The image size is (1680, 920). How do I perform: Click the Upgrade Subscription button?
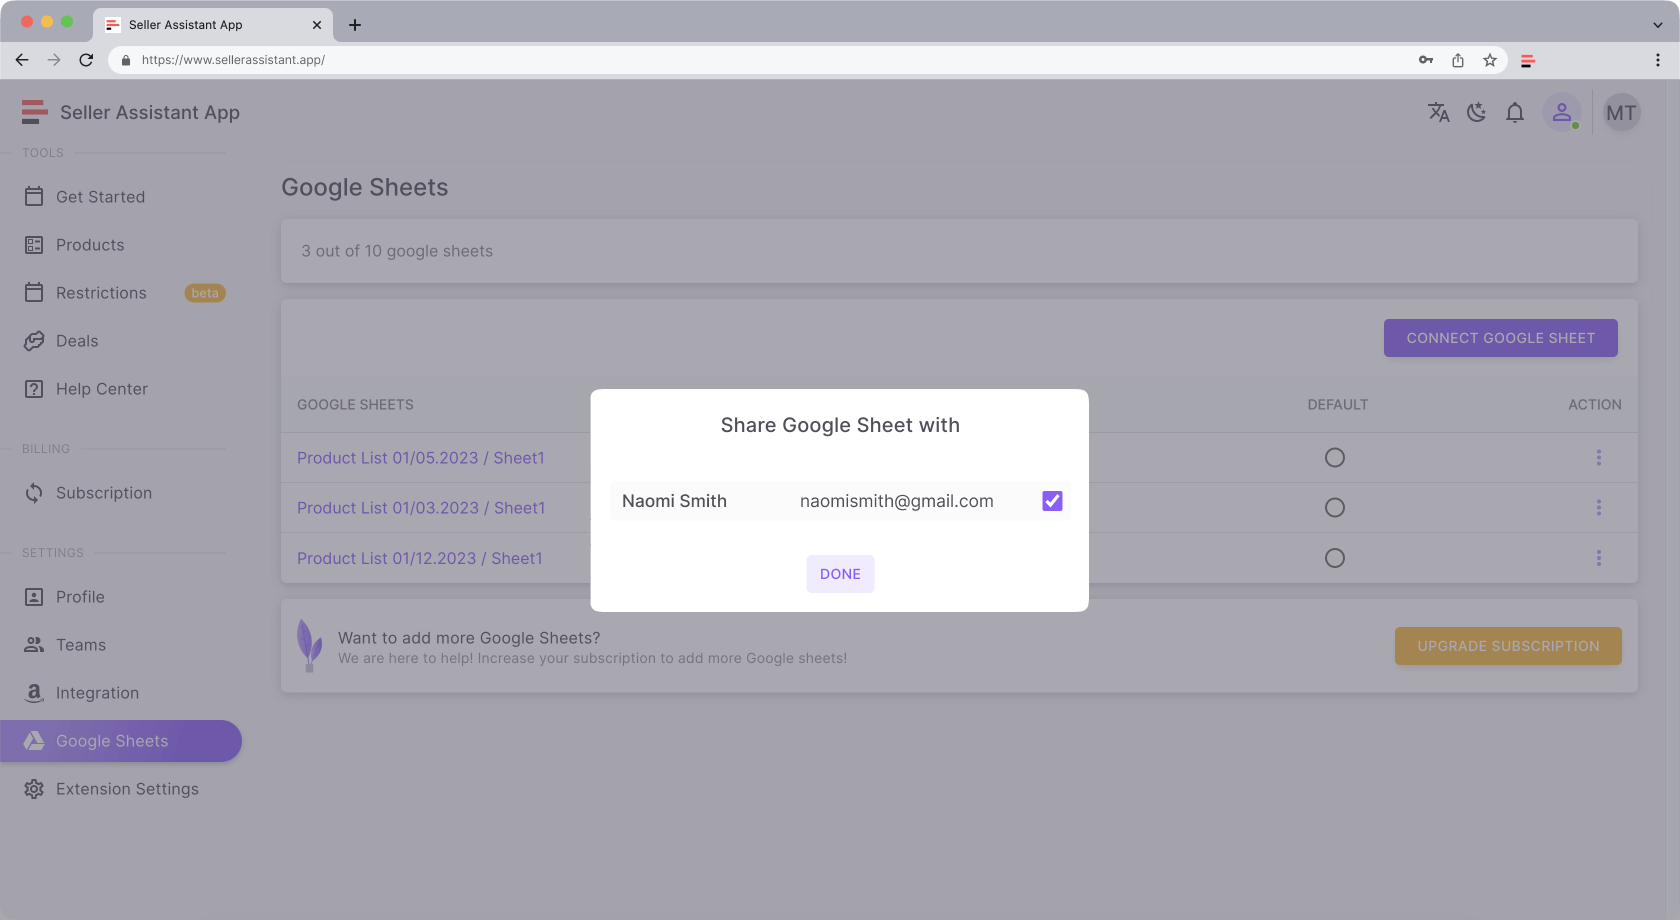[x=1508, y=646]
